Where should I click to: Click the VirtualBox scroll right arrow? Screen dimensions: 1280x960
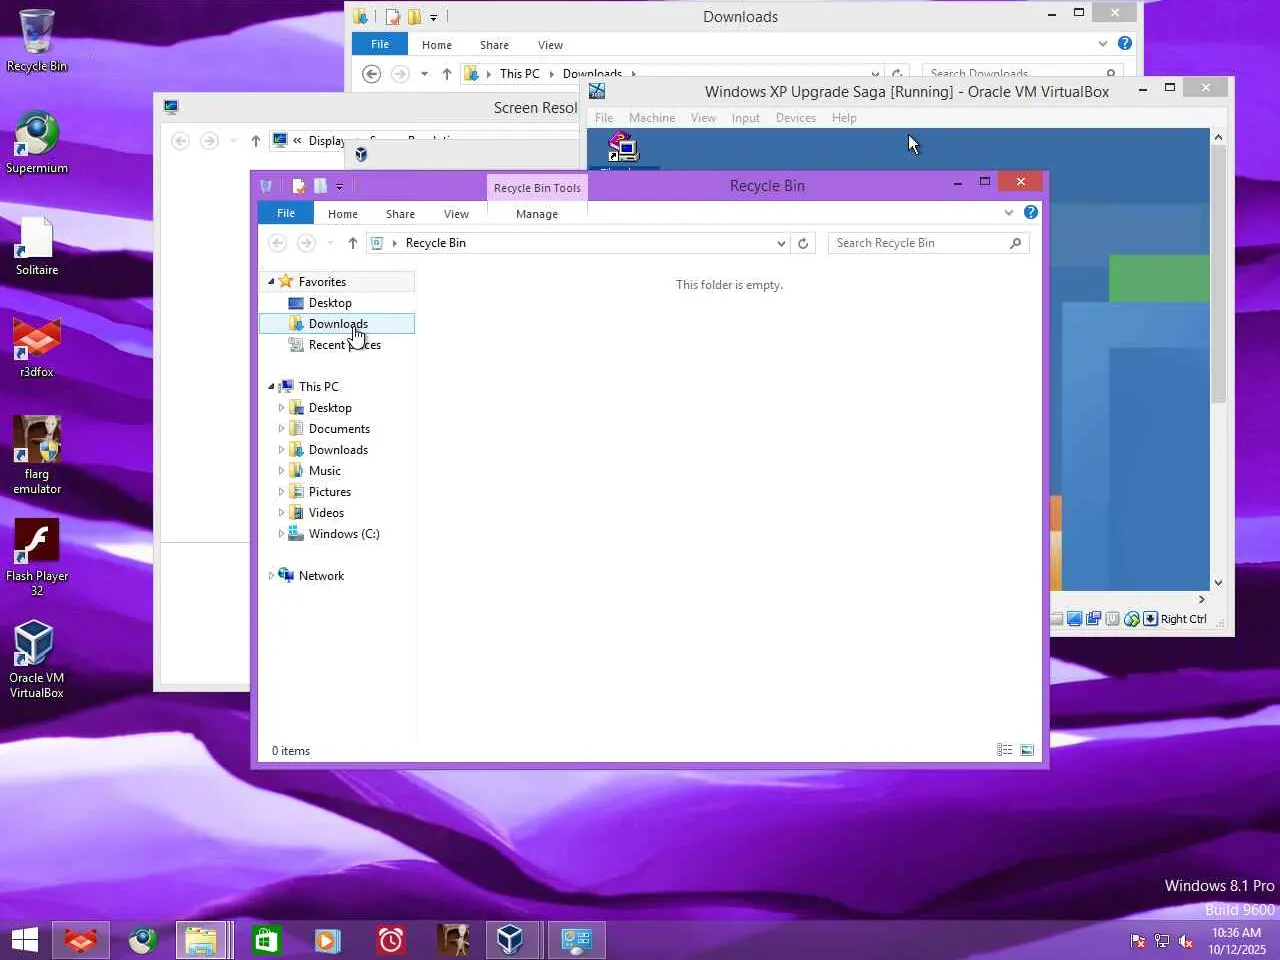pyautogui.click(x=1202, y=600)
